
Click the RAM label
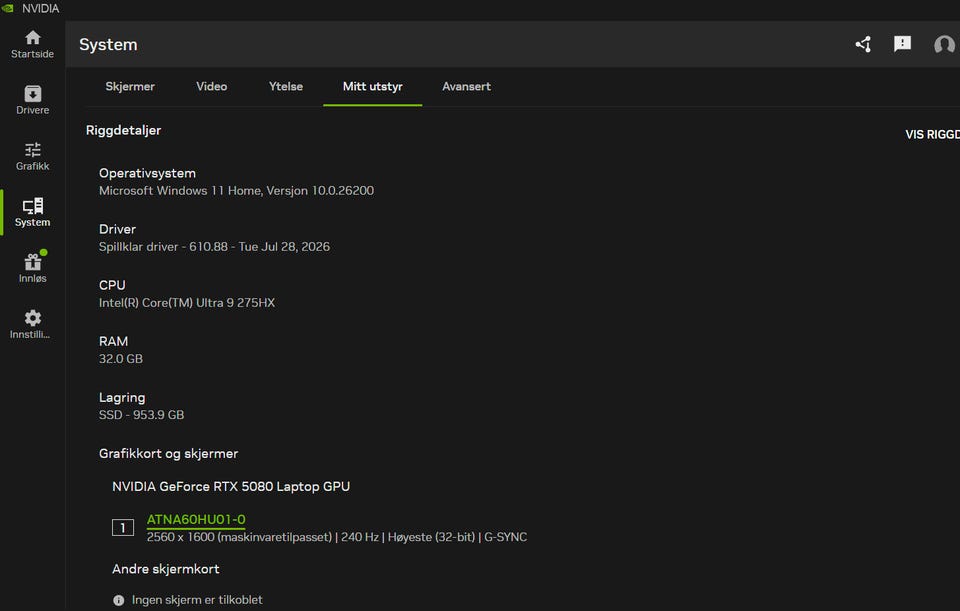[113, 341]
